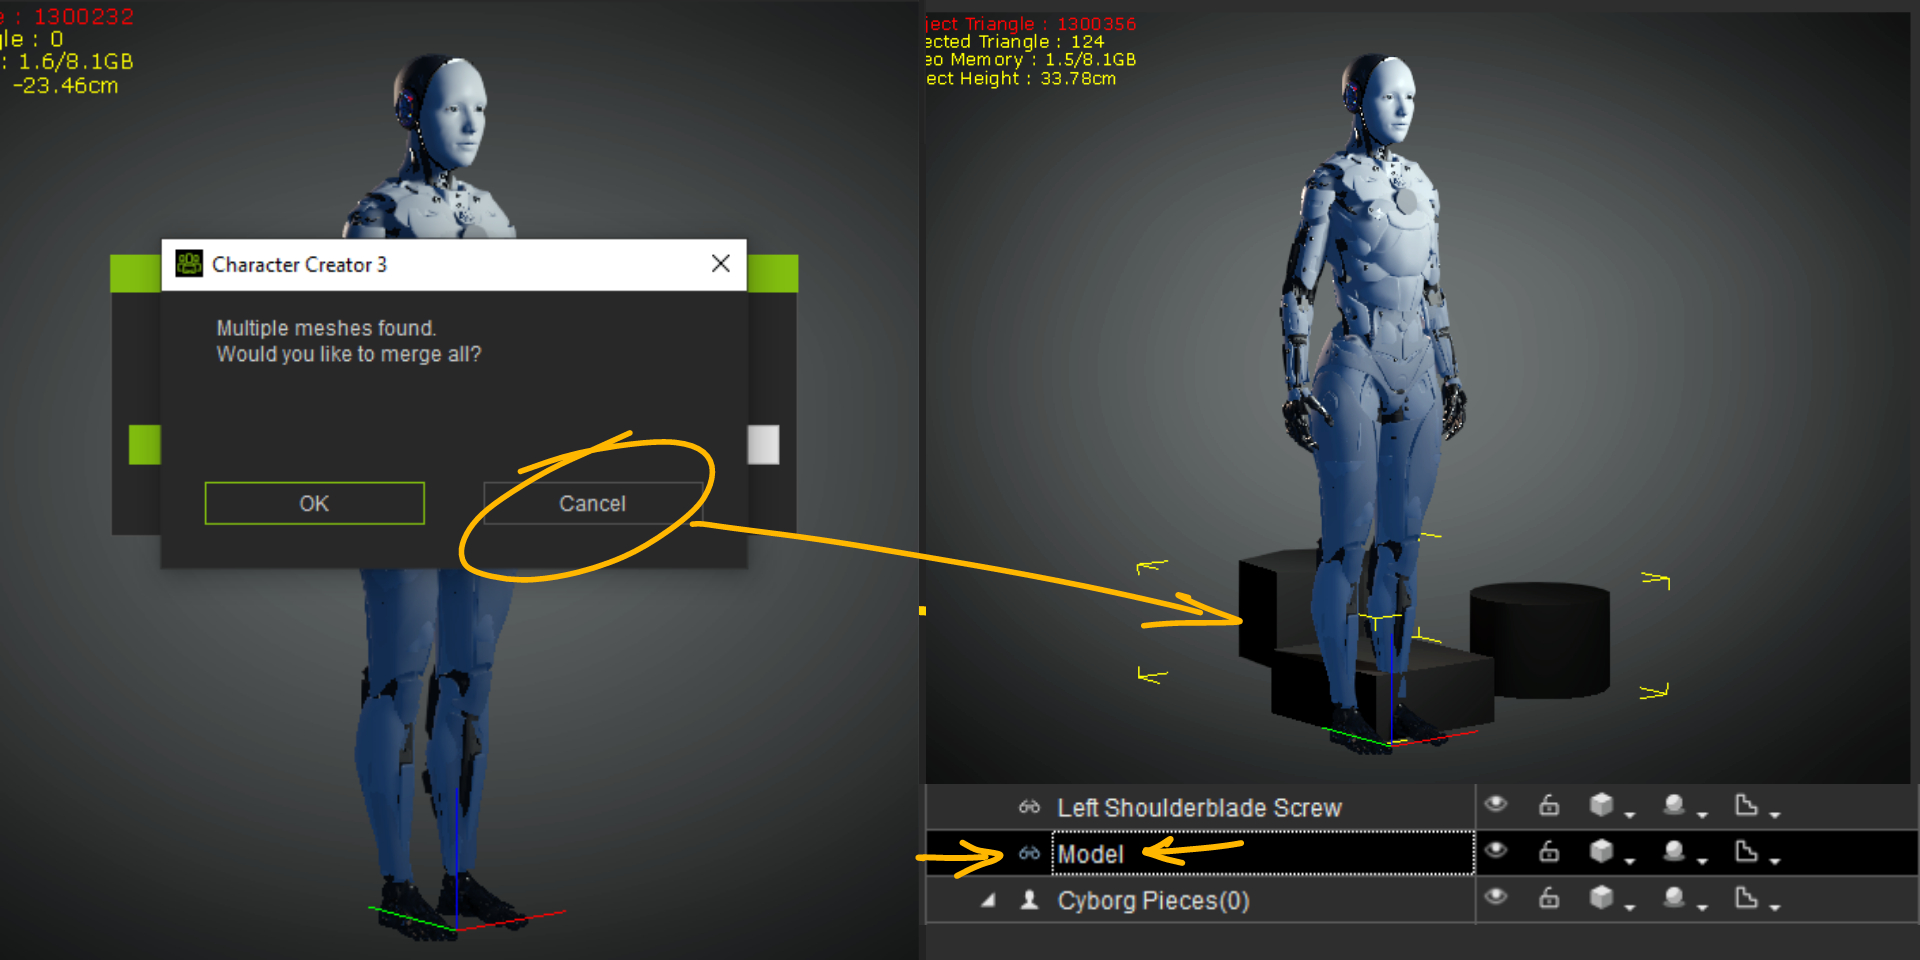Toggle the lock on the Model row

click(x=1549, y=850)
